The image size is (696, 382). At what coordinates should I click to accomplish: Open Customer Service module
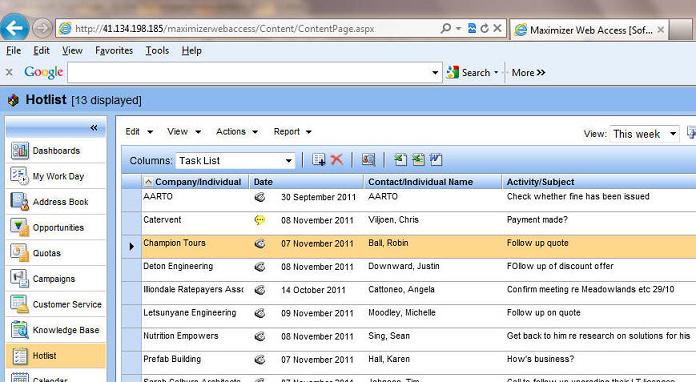55,304
